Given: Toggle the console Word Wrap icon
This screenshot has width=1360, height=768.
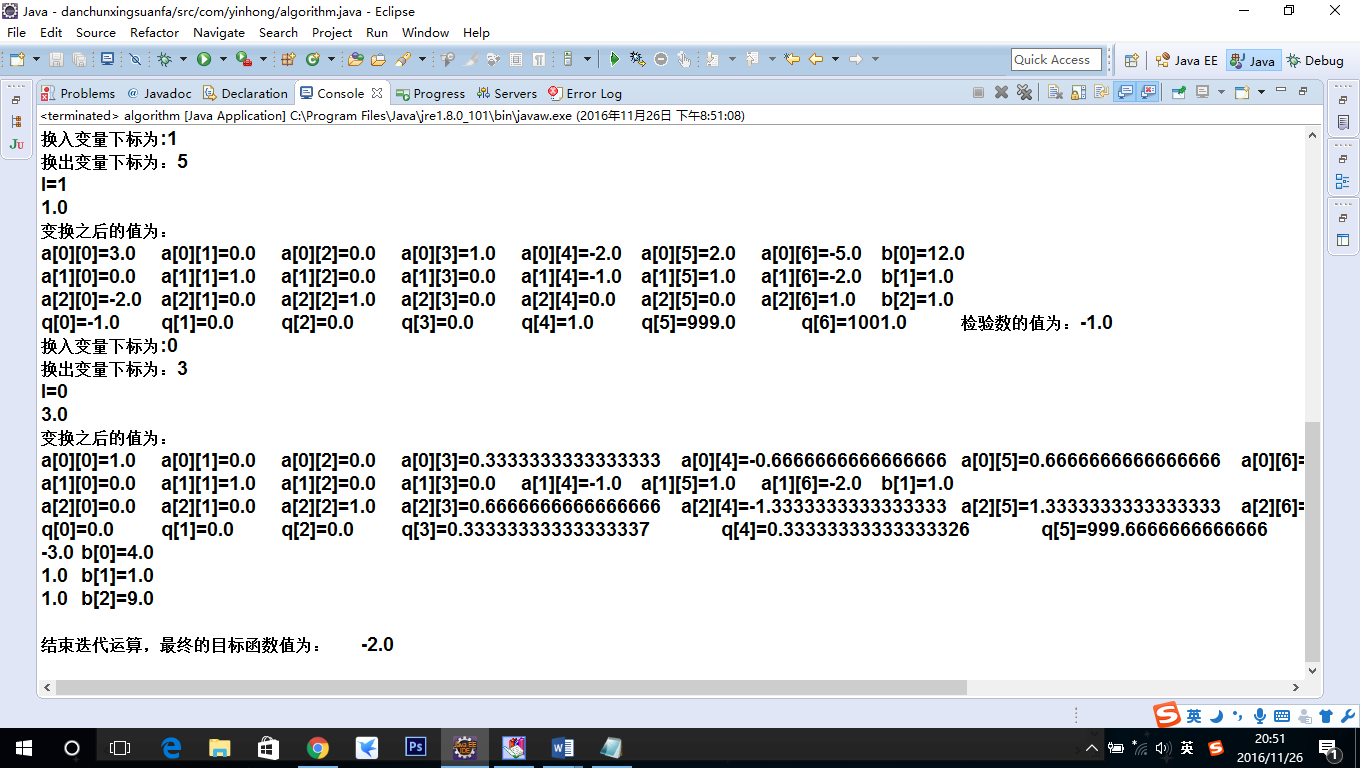Looking at the screenshot, I should pyautogui.click(x=1101, y=92).
